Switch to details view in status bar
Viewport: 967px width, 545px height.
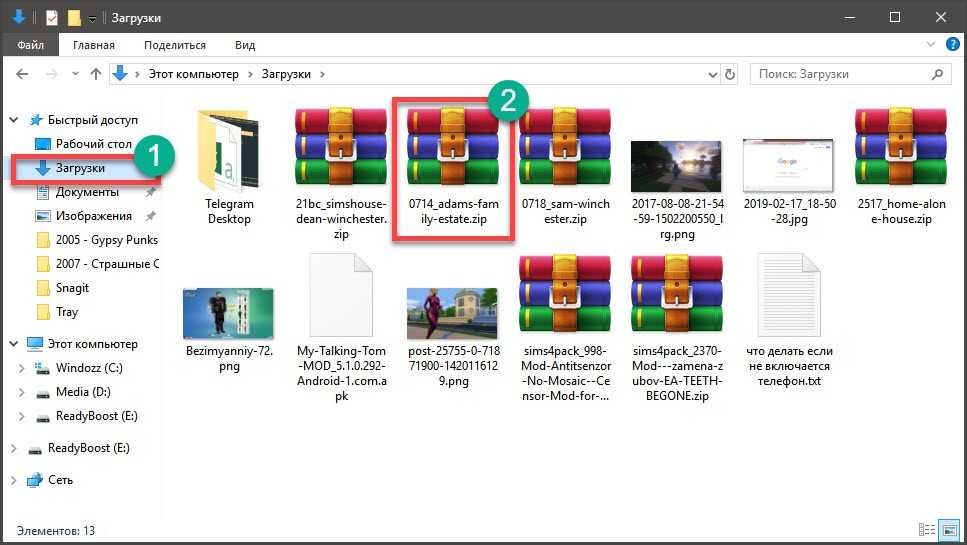(926, 530)
